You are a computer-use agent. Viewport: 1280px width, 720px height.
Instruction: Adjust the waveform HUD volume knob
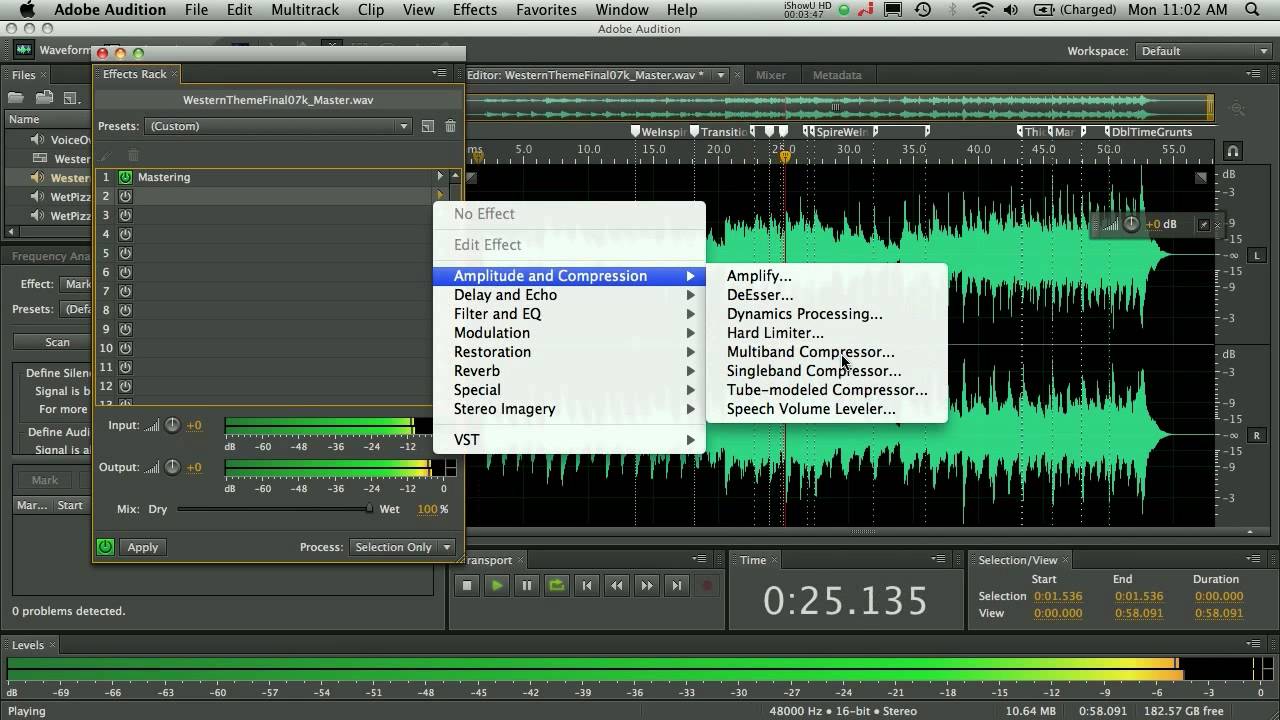tap(1131, 224)
